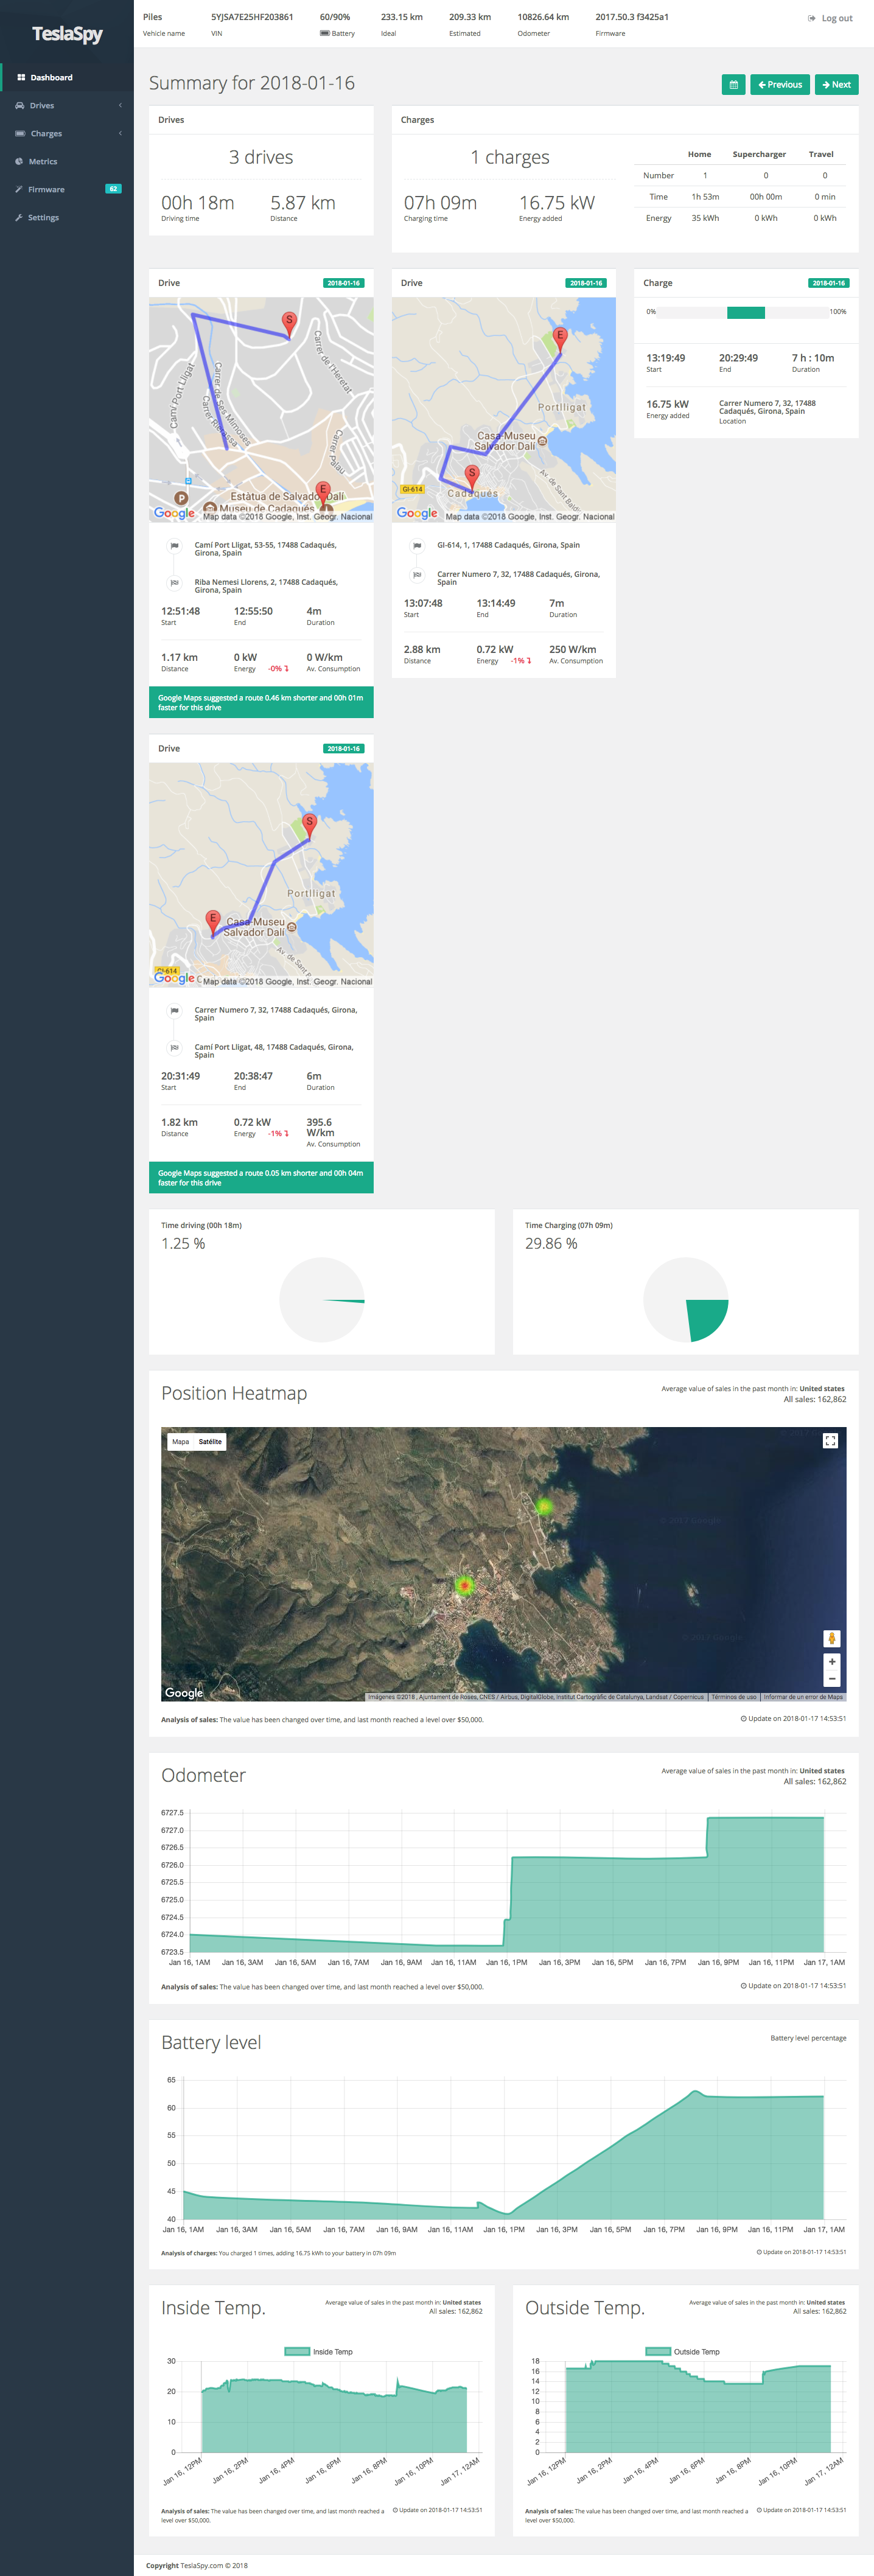This screenshot has height=2576, width=874.
Task: Click Informar de un error de Maps
Action: click(x=803, y=1697)
